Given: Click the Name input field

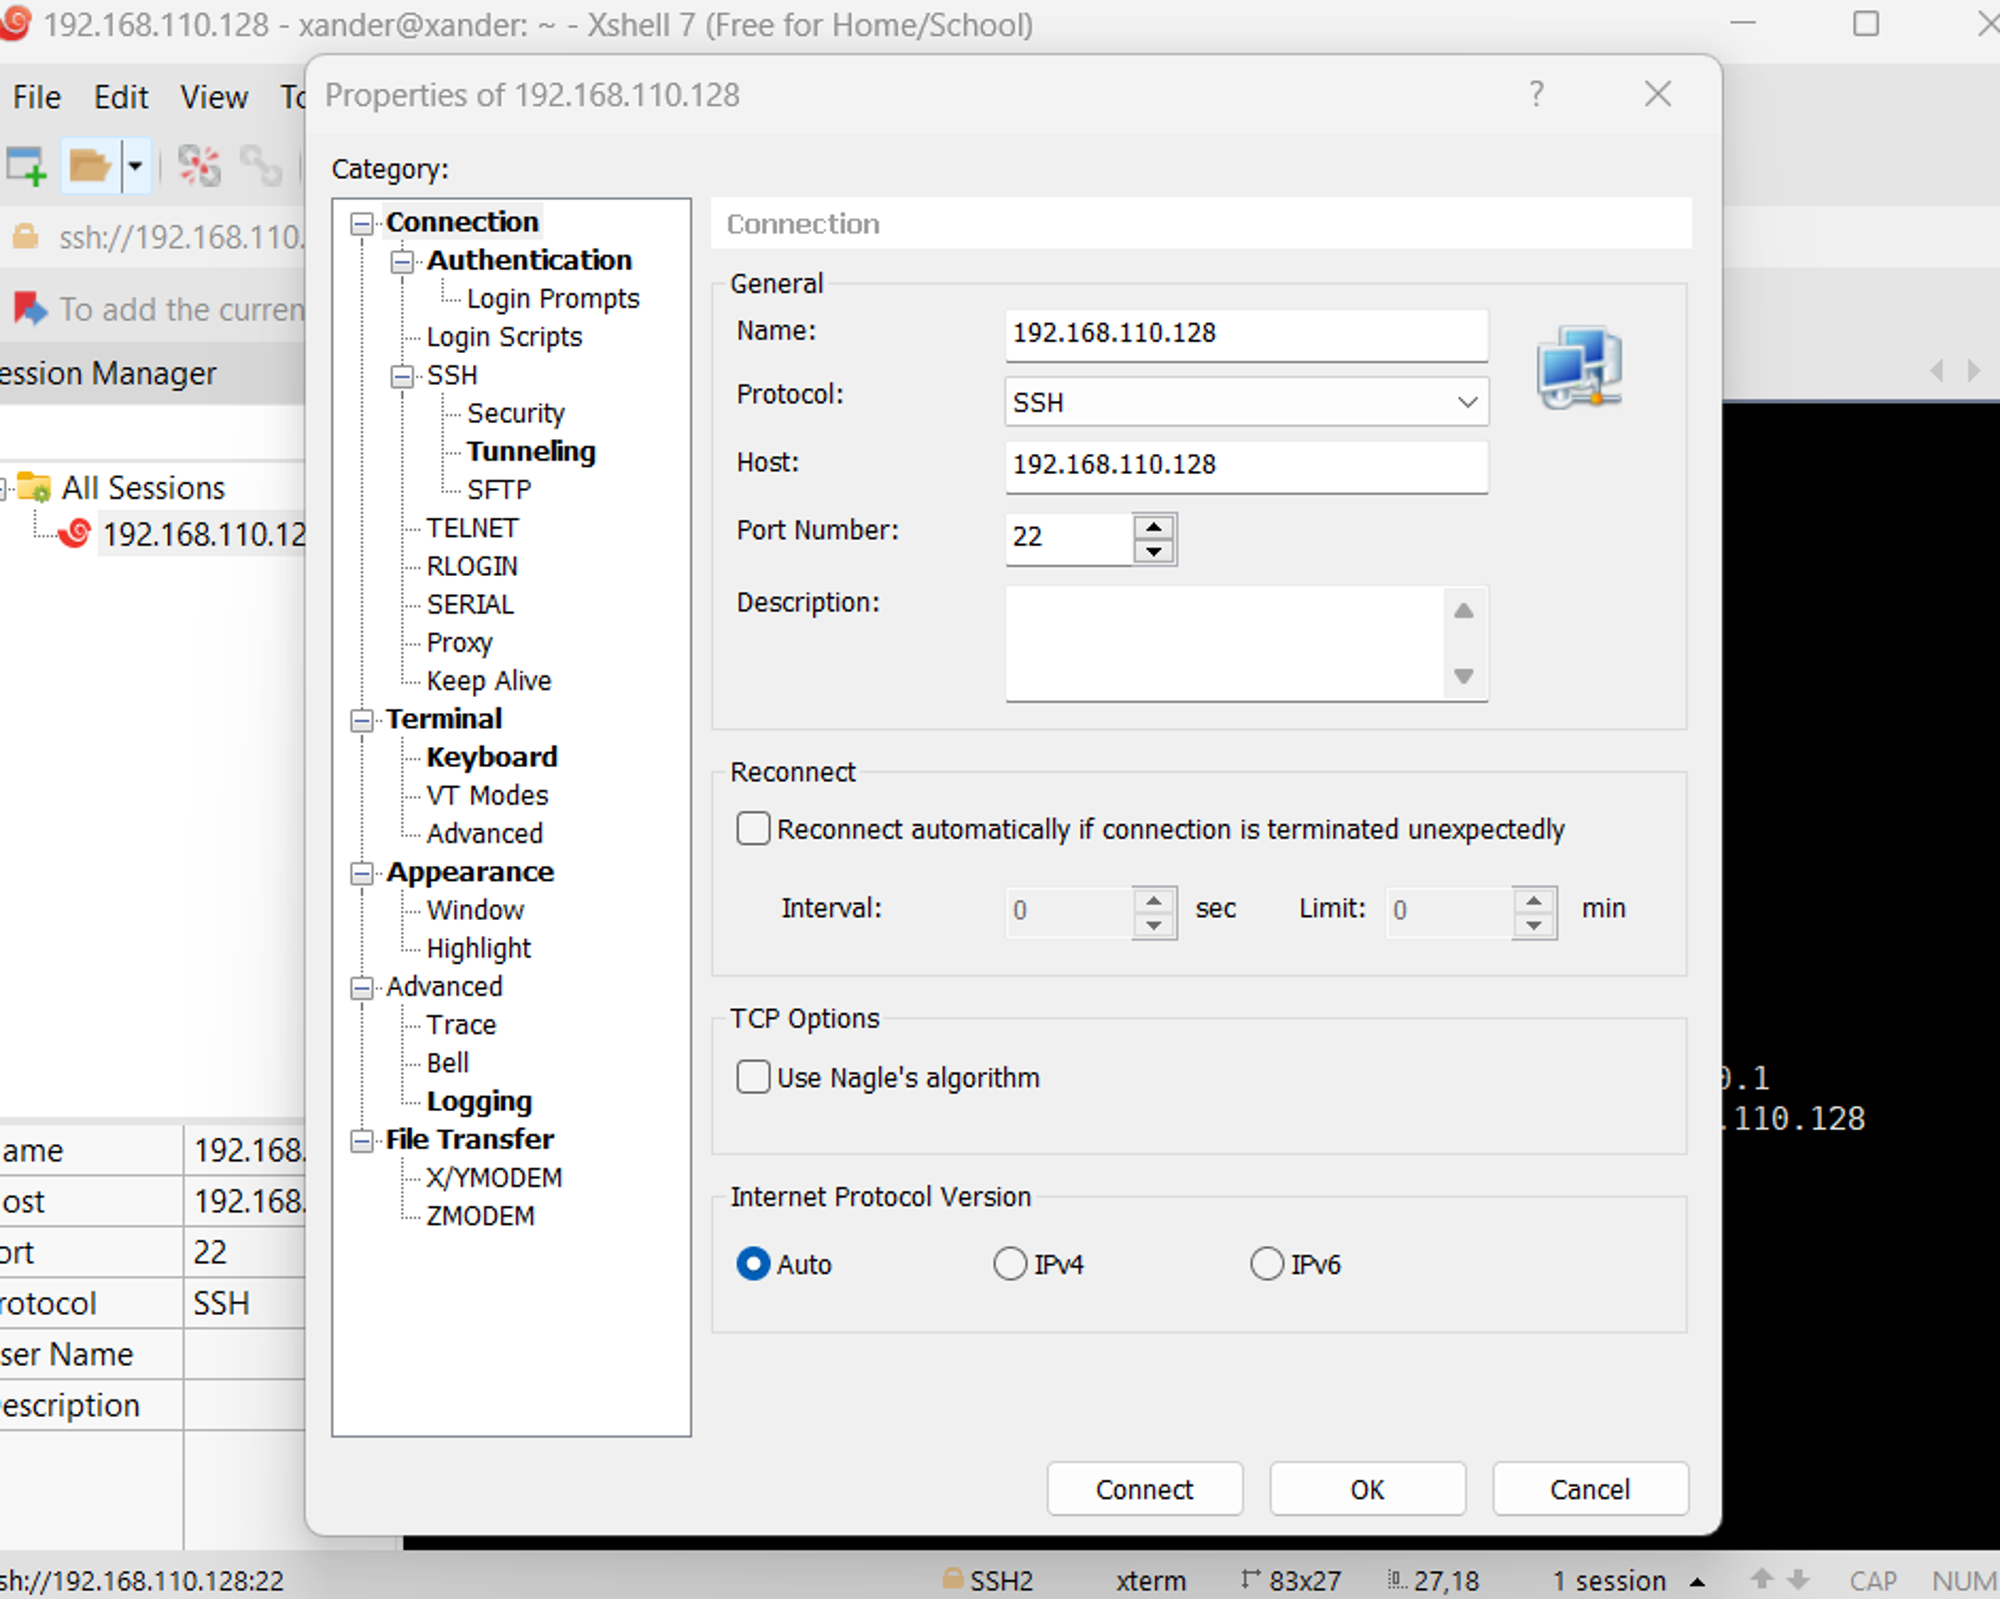Looking at the screenshot, I should [1246, 334].
